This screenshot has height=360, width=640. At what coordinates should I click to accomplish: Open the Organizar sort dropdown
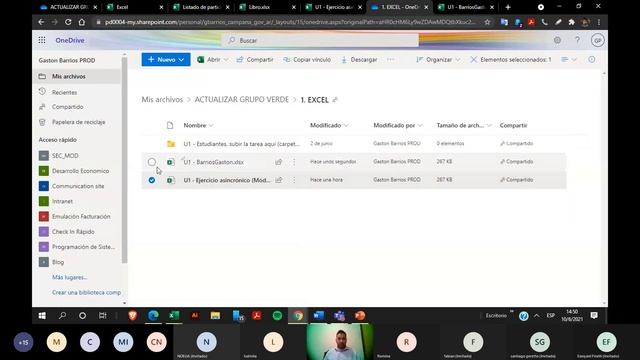point(438,60)
